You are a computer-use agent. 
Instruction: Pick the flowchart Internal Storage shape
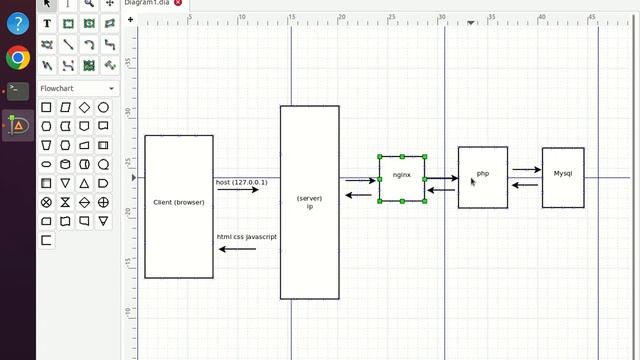[x=47, y=183]
